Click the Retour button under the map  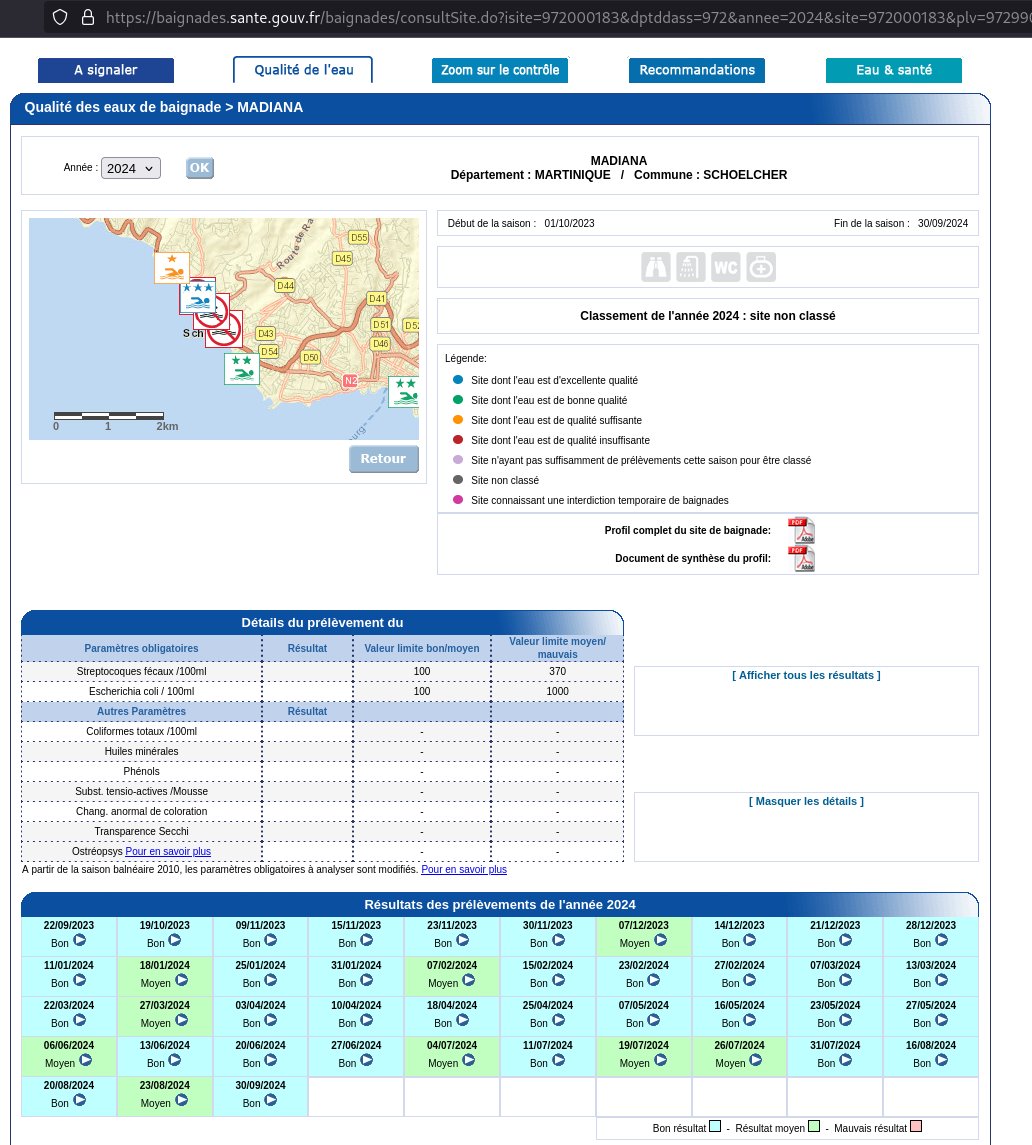383,459
